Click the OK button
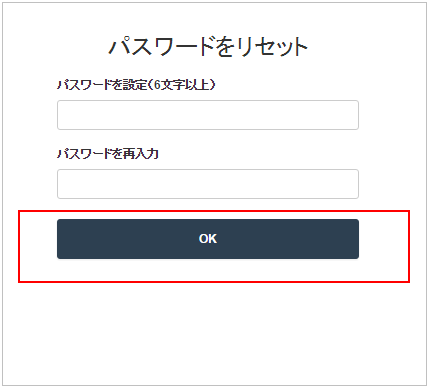Viewport: 429px width, 388px height. point(208,239)
